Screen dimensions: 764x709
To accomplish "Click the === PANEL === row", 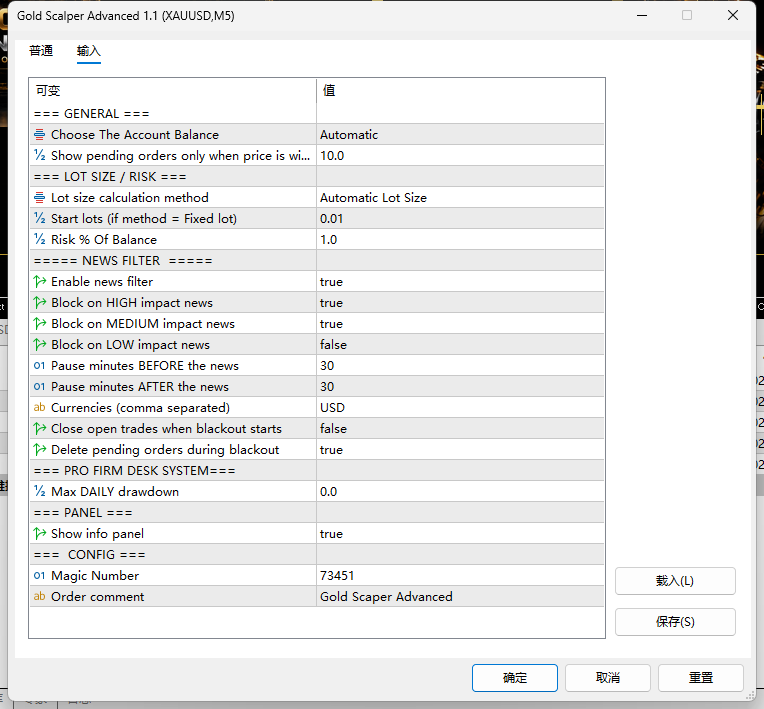I will (317, 513).
